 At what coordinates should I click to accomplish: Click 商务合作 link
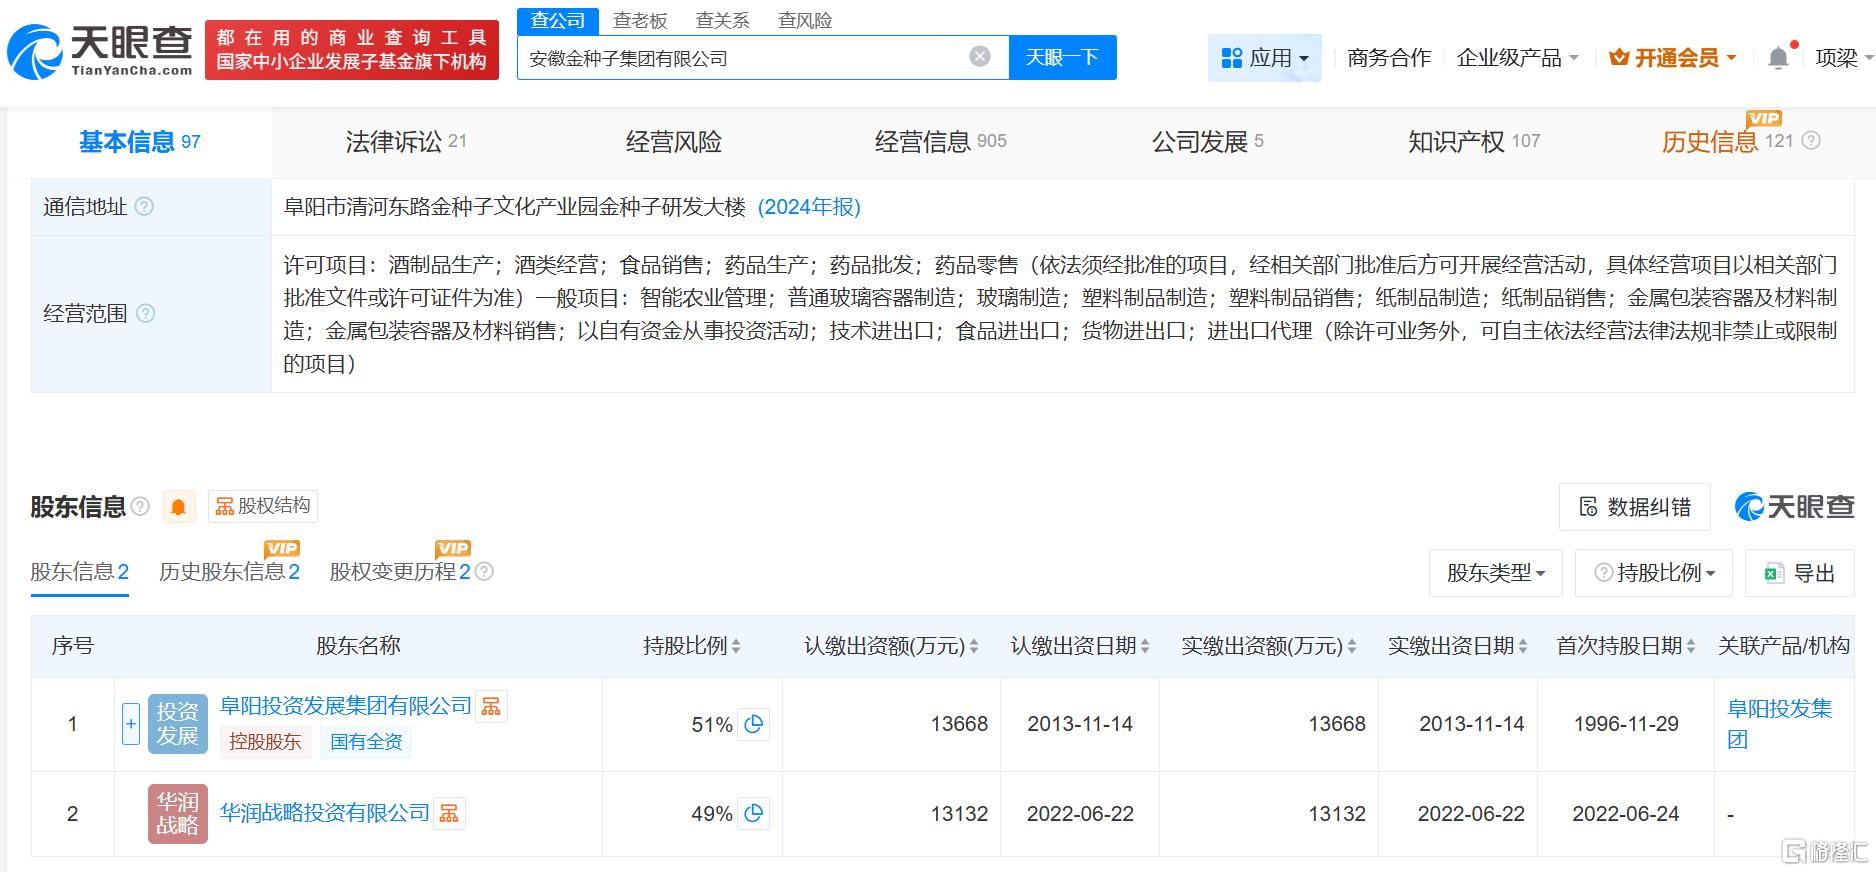coord(1389,58)
